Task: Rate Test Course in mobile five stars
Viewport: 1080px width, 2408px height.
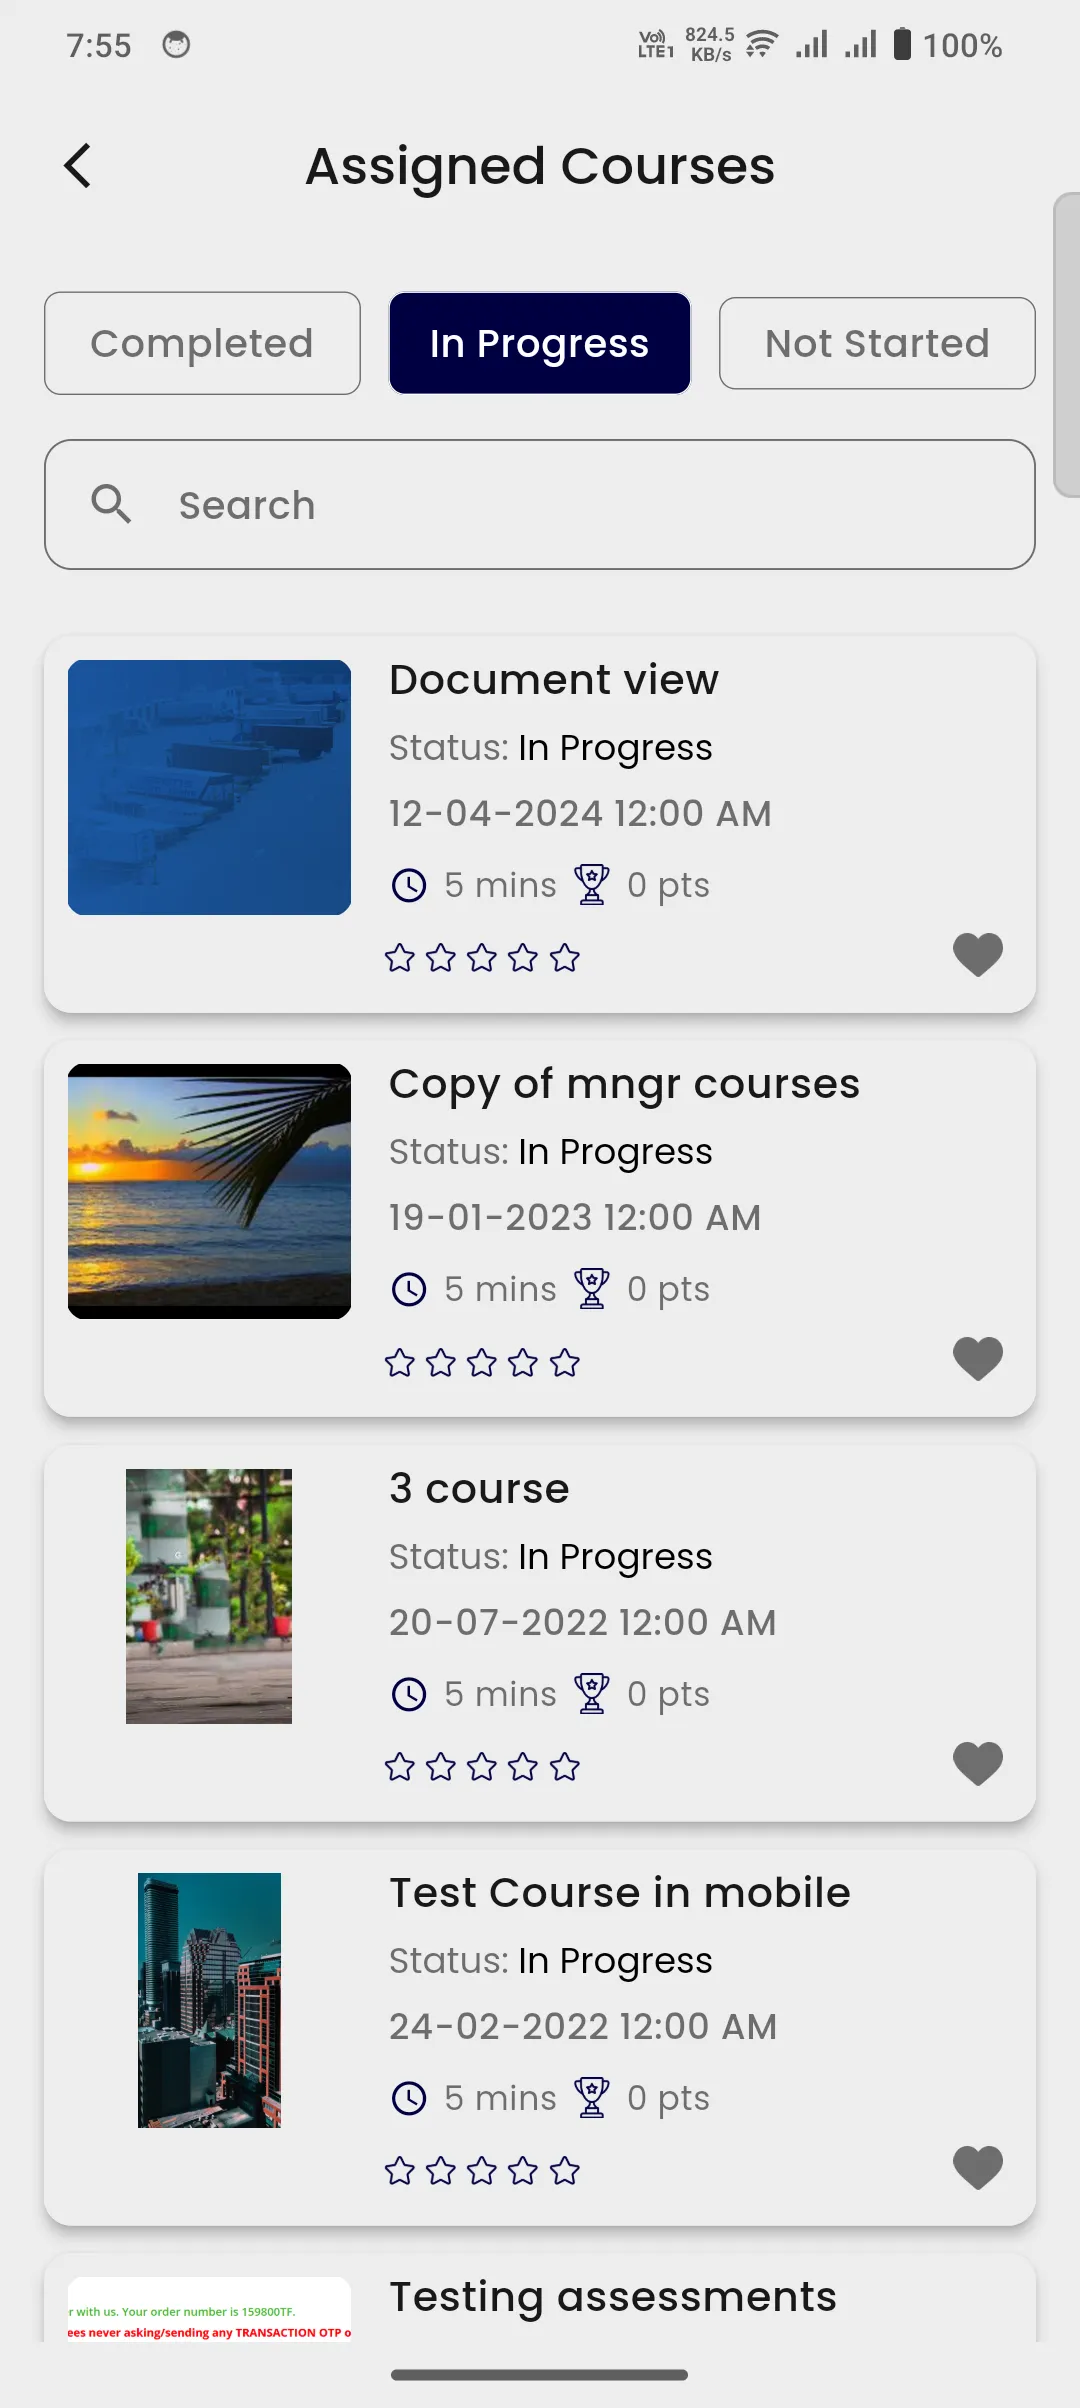Action: tap(565, 2171)
